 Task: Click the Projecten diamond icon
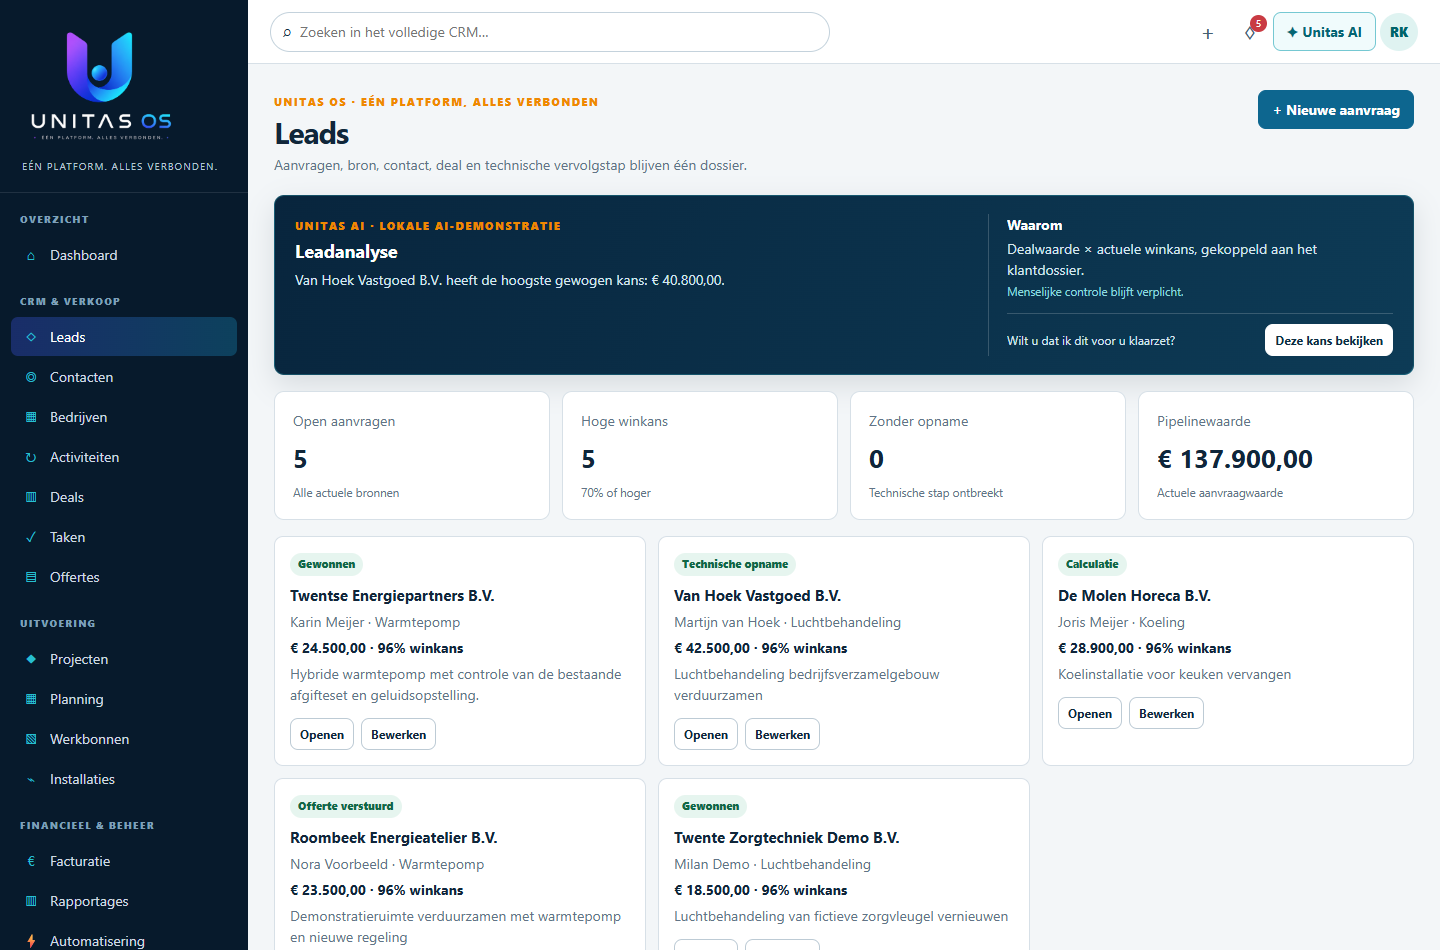[x=31, y=659]
